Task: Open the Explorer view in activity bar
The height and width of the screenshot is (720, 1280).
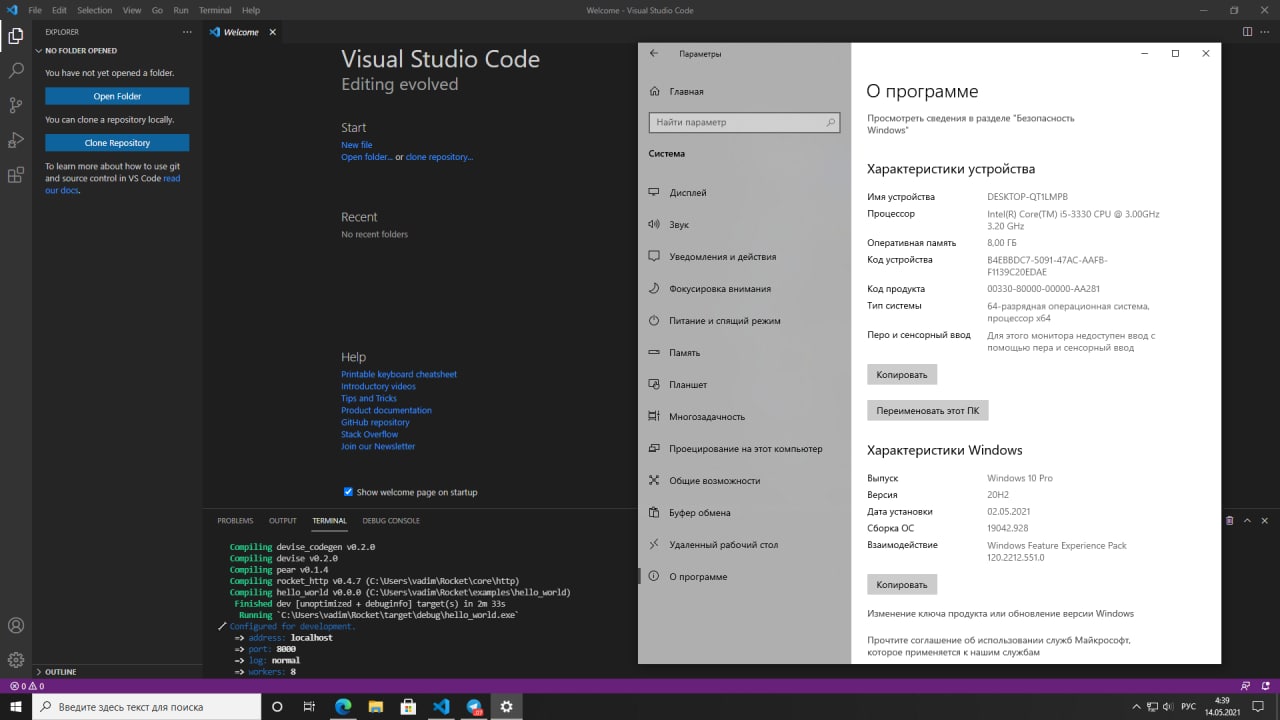Action: coord(15,37)
